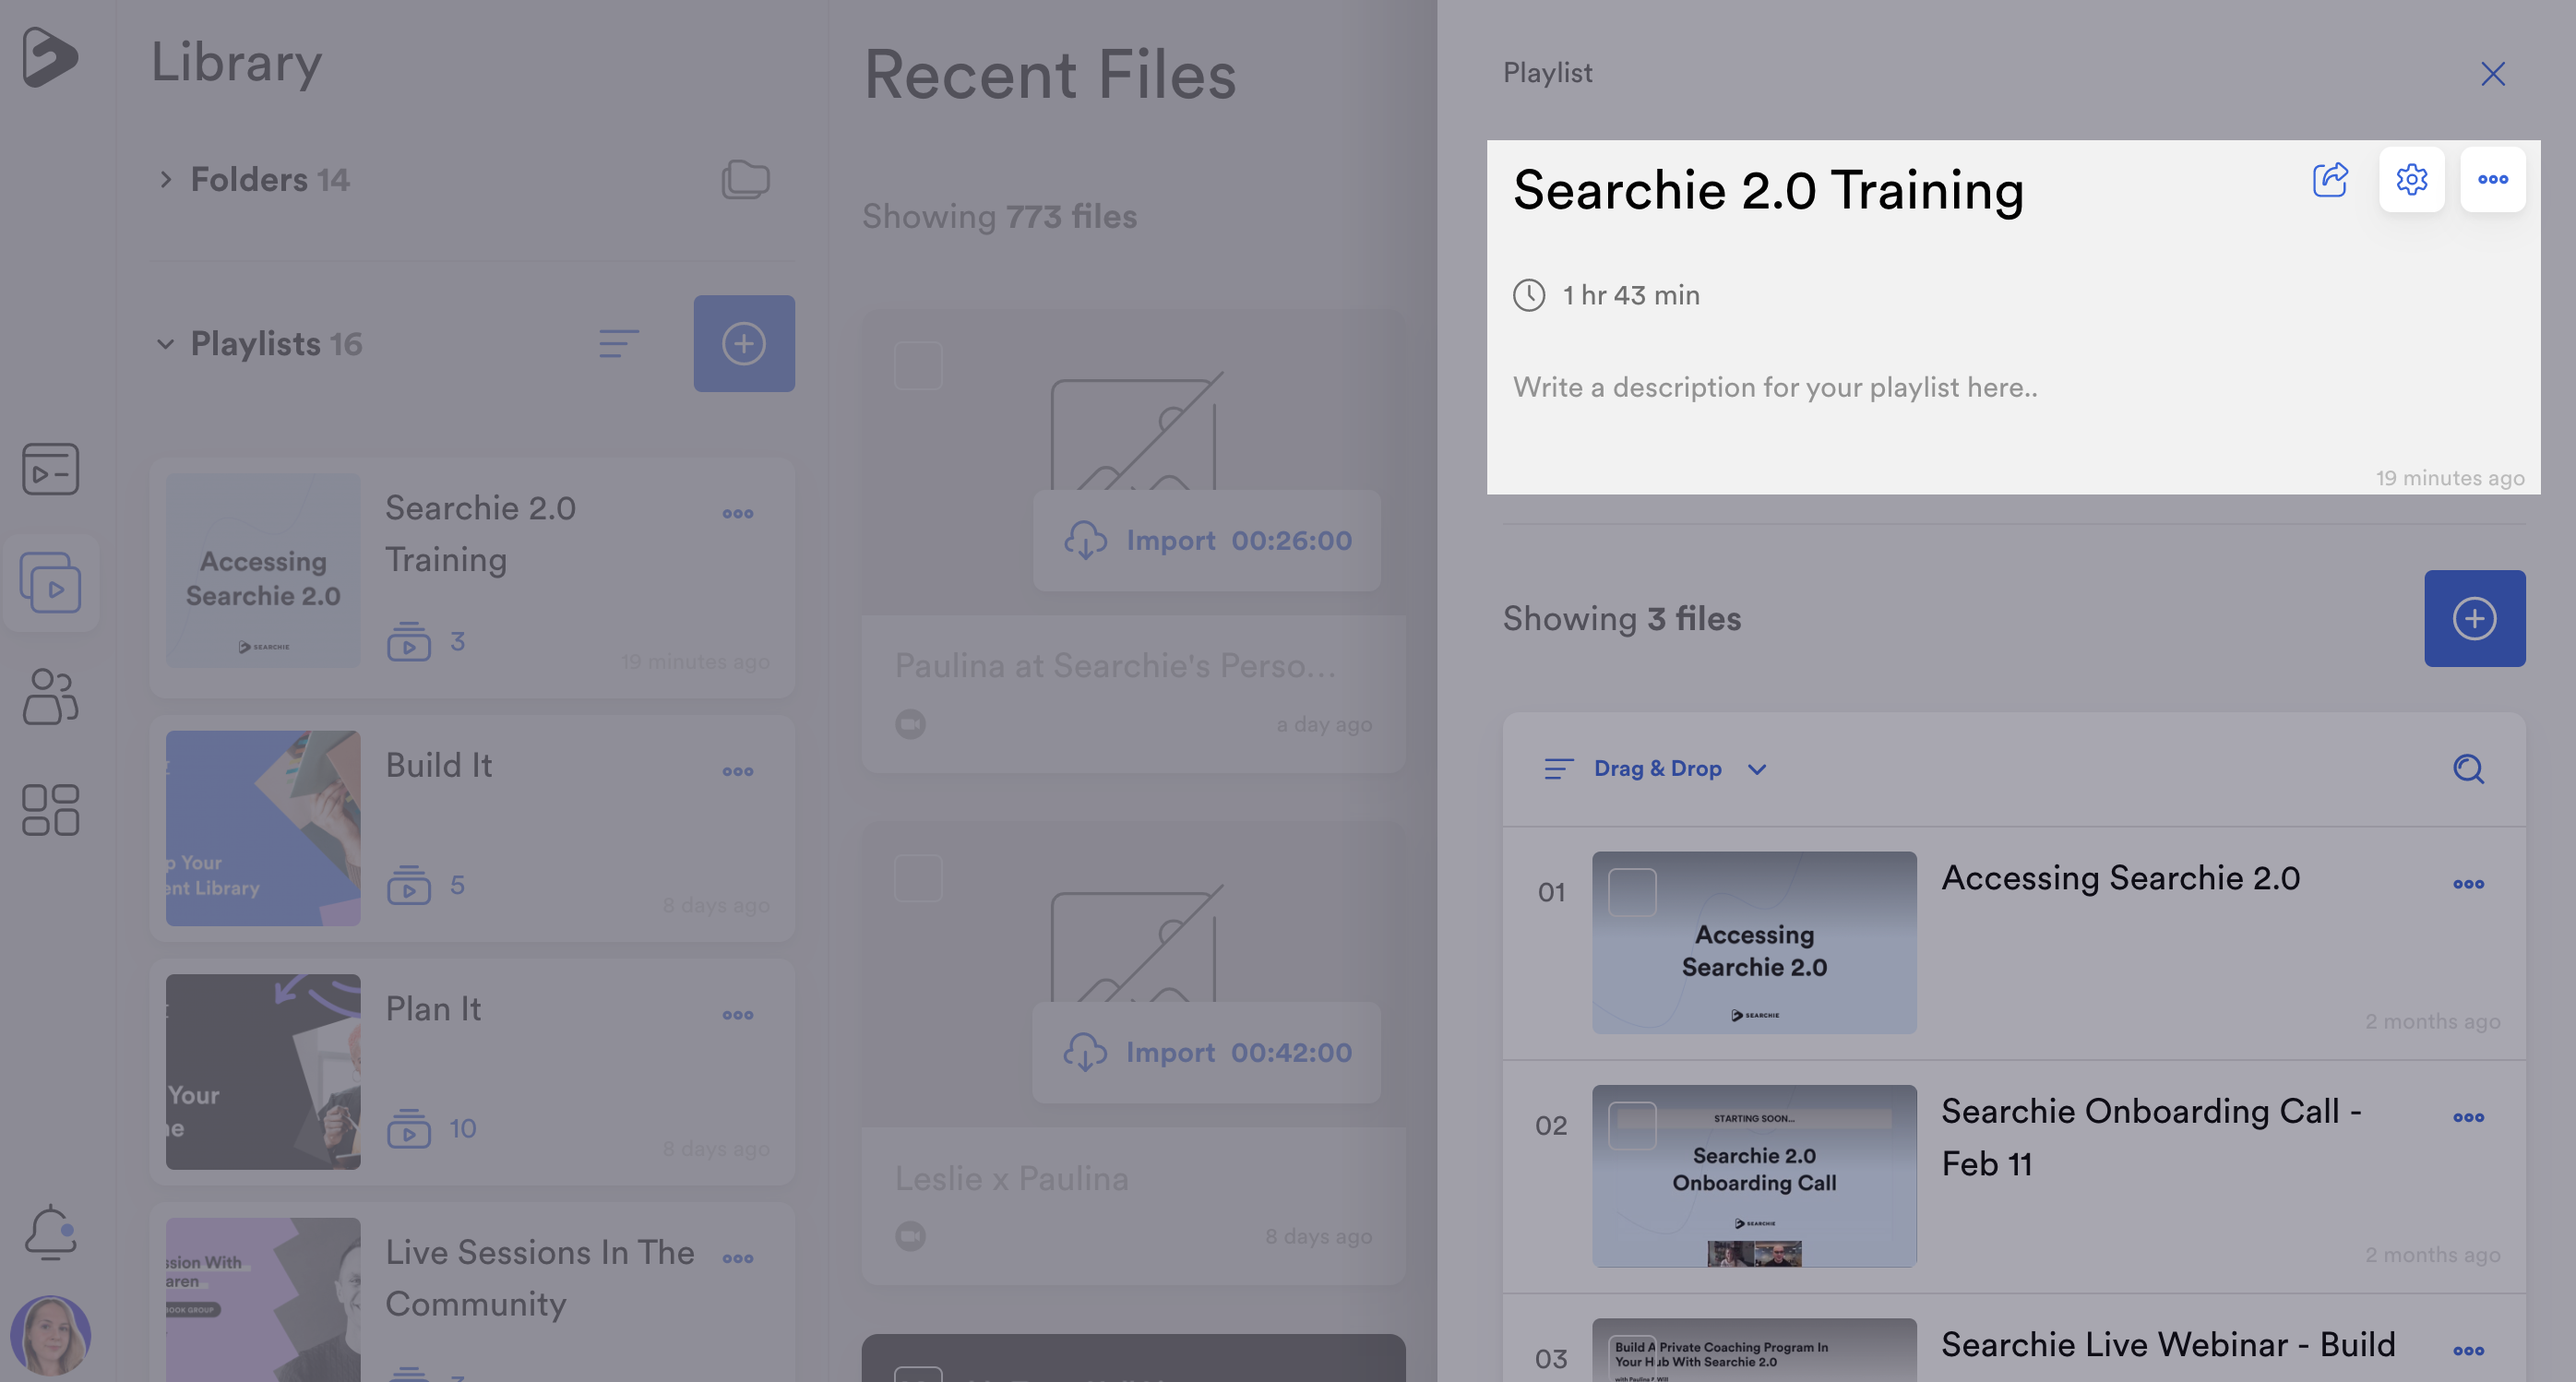Open Plan It playlist card
2576x1382 pixels.
point(472,1072)
